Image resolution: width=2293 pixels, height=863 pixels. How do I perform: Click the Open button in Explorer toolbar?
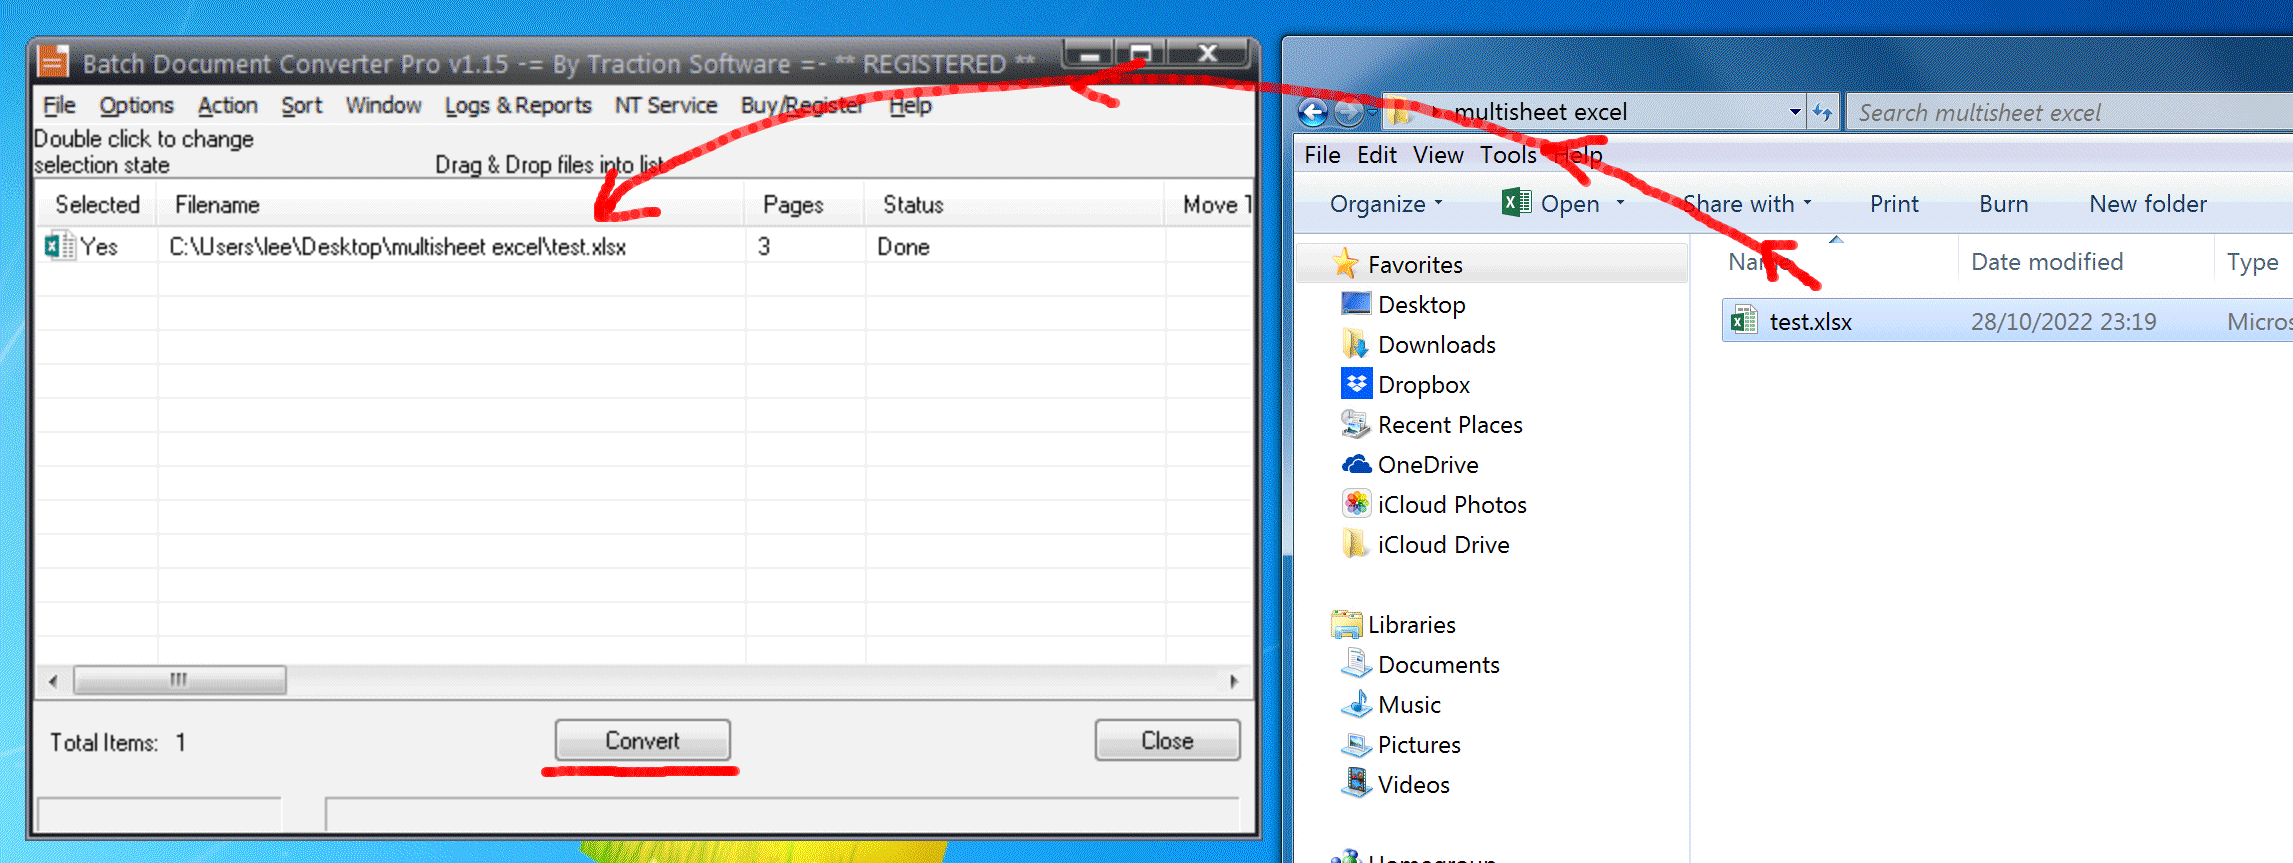pos(1553,204)
